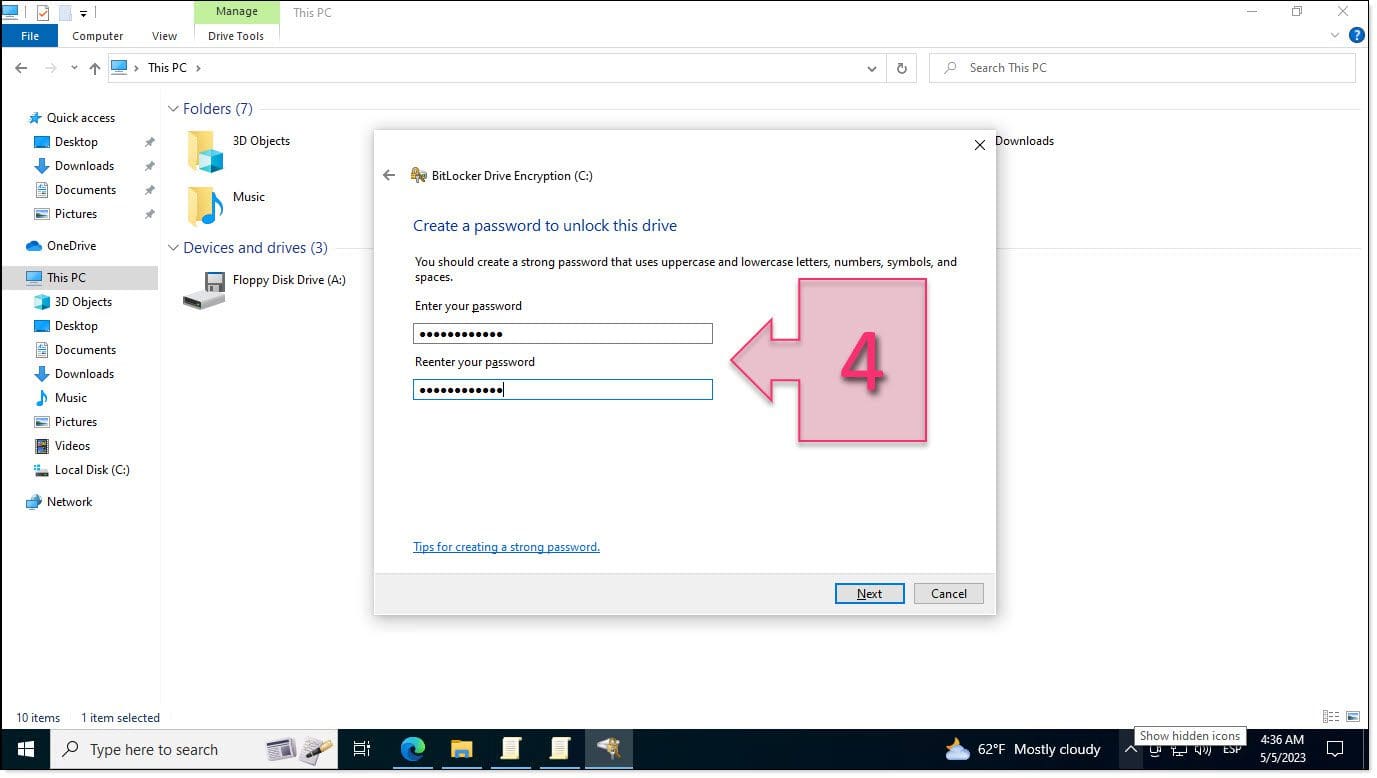Click the chevron after This PC in the address bar
Image resolution: width=1377 pixels, height=778 pixels.
pos(198,68)
